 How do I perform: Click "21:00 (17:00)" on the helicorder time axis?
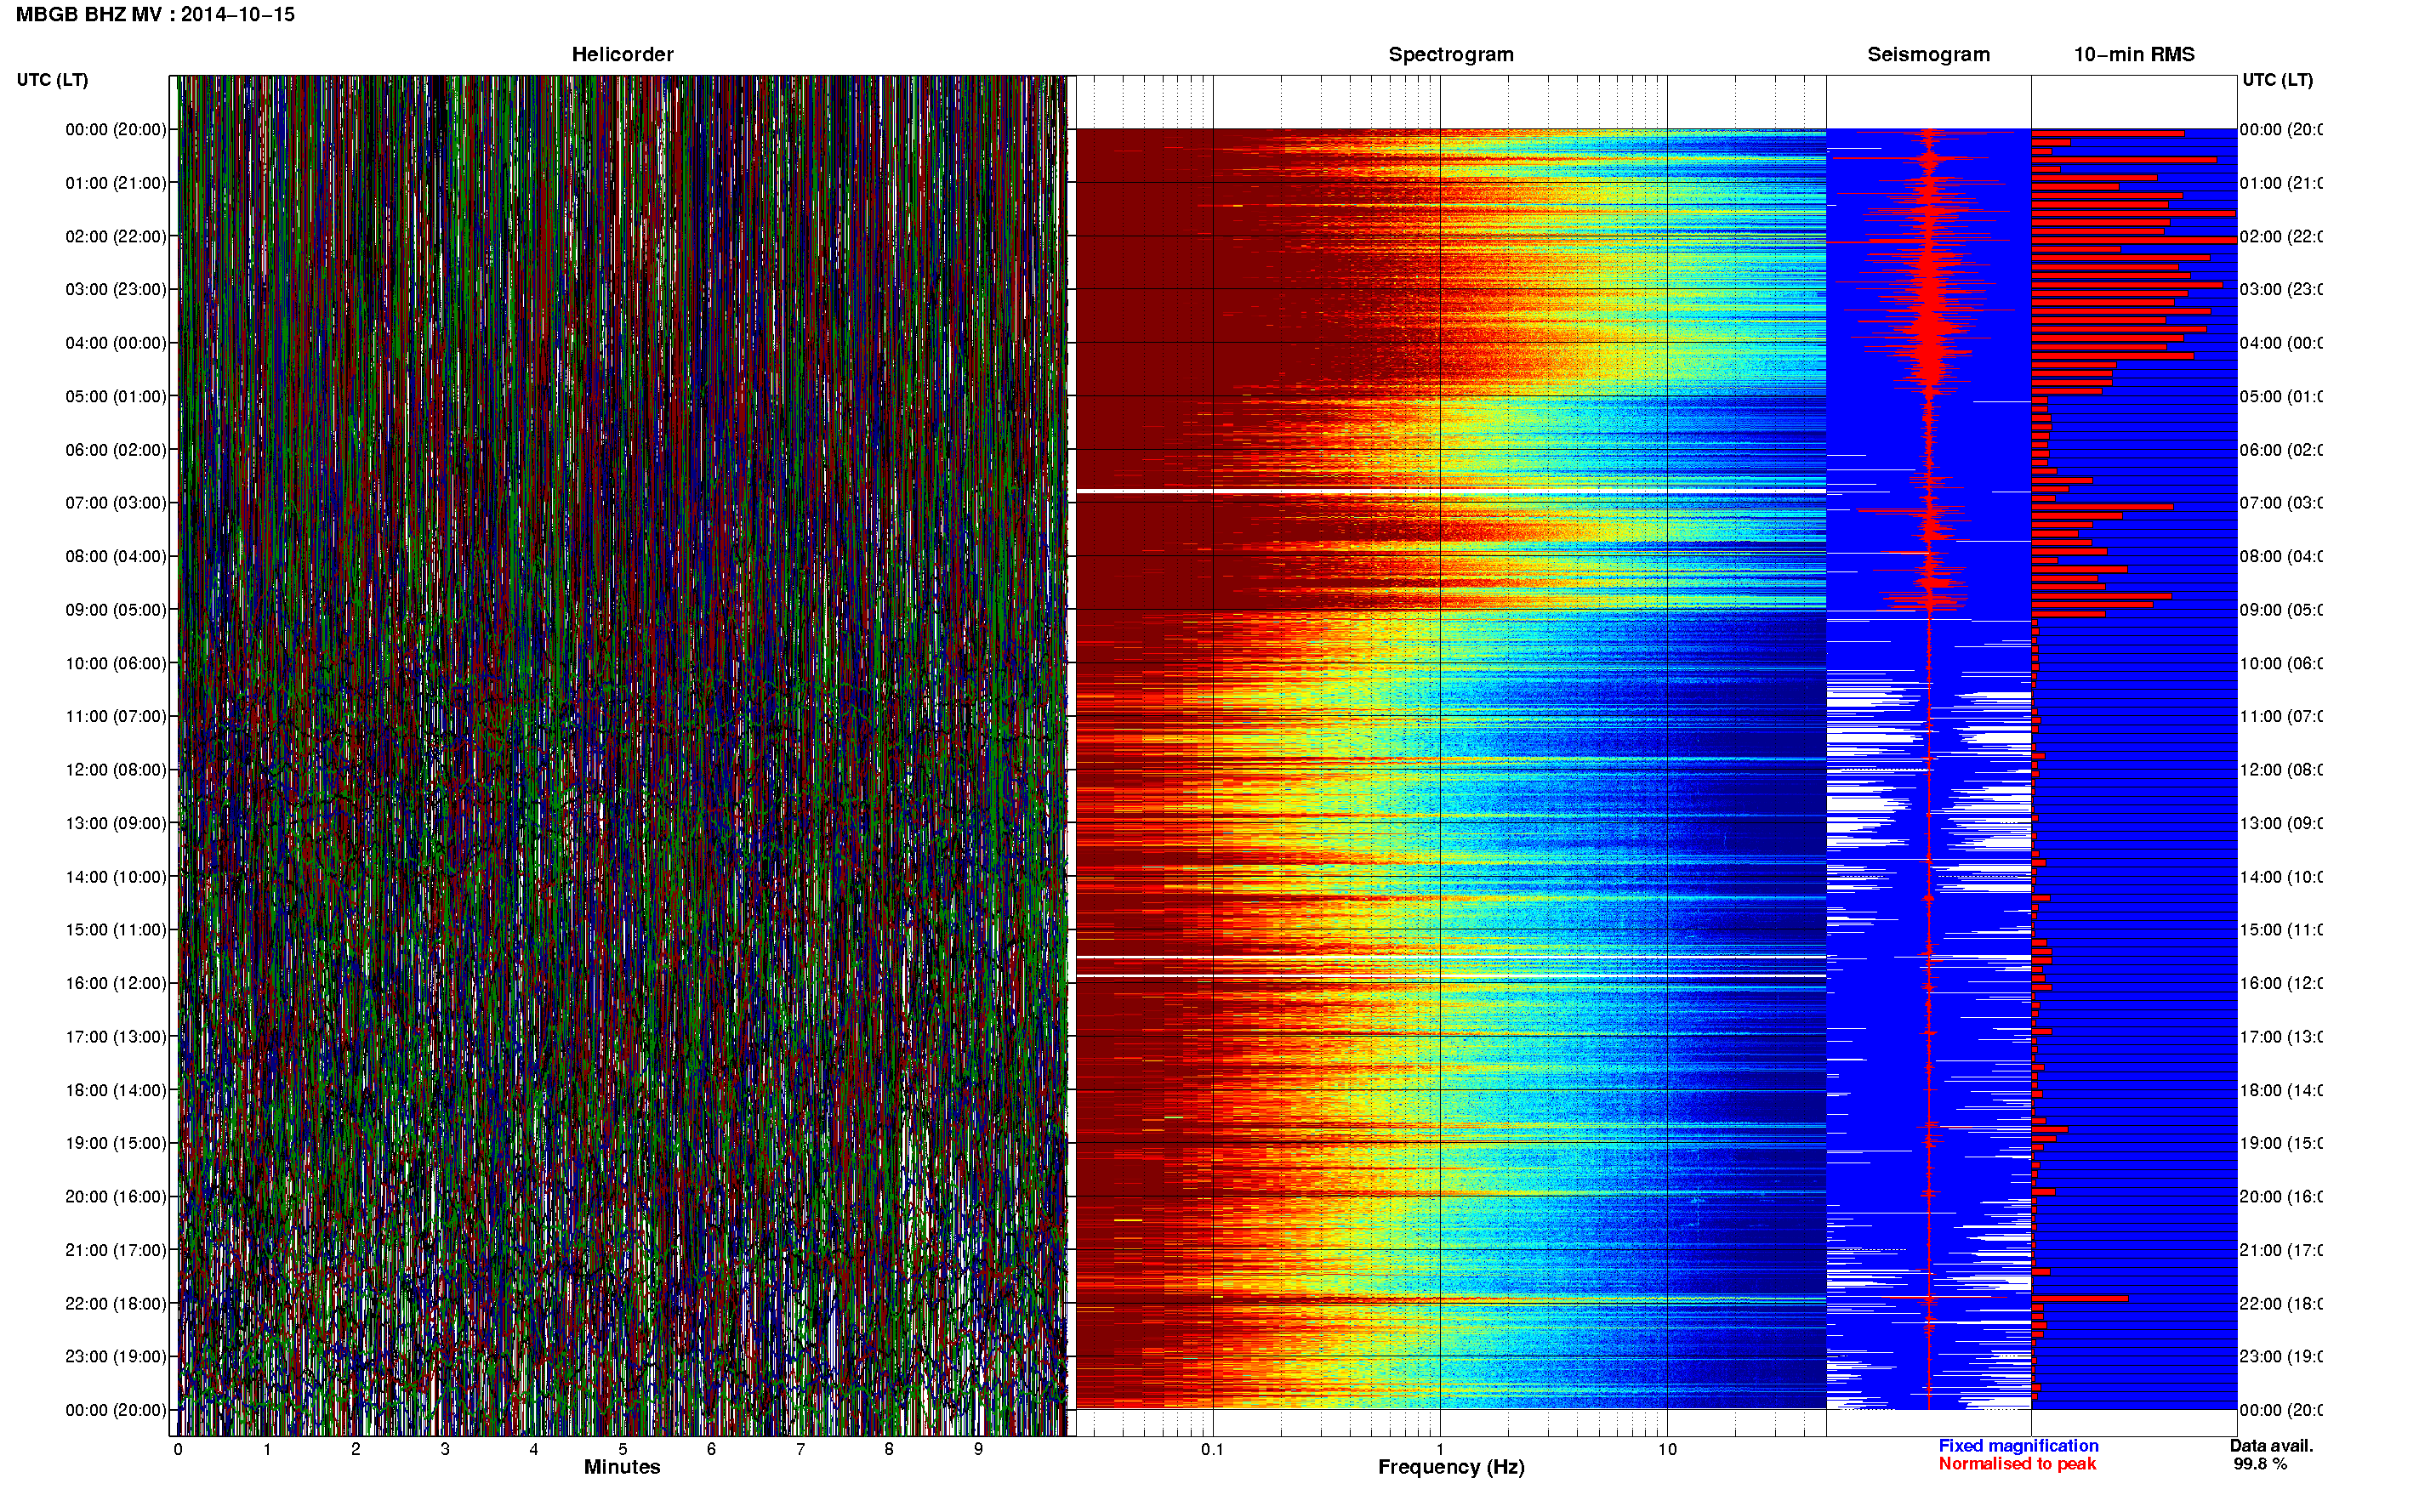[x=116, y=1251]
